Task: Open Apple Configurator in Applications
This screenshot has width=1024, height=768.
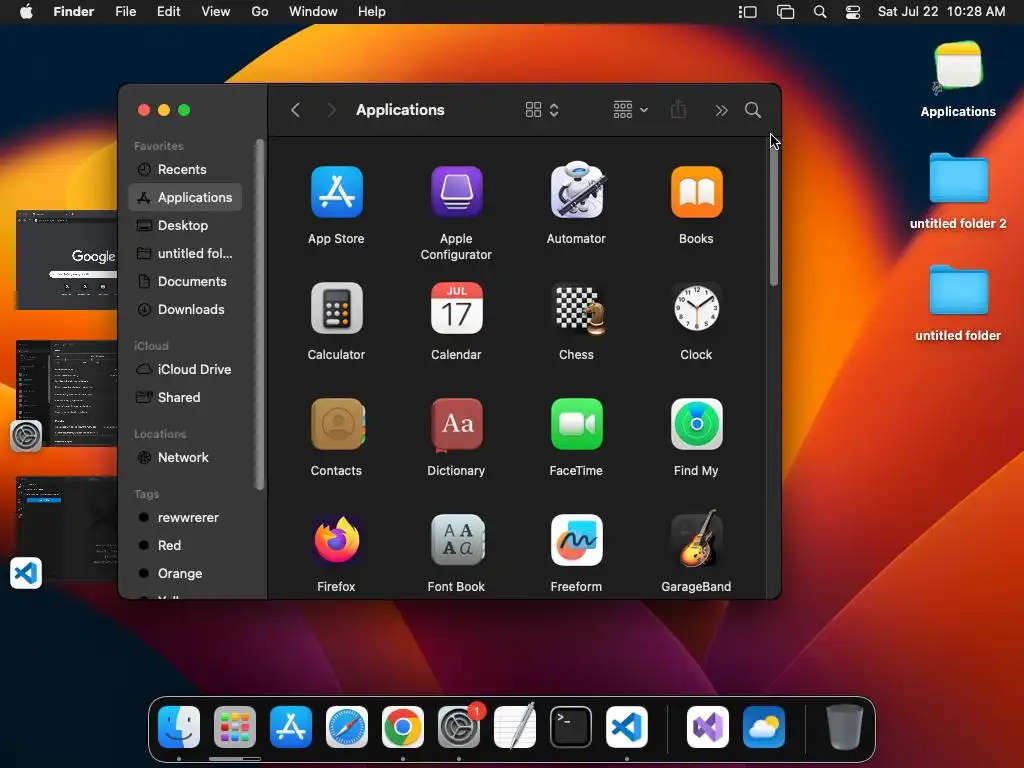Action: (x=456, y=192)
